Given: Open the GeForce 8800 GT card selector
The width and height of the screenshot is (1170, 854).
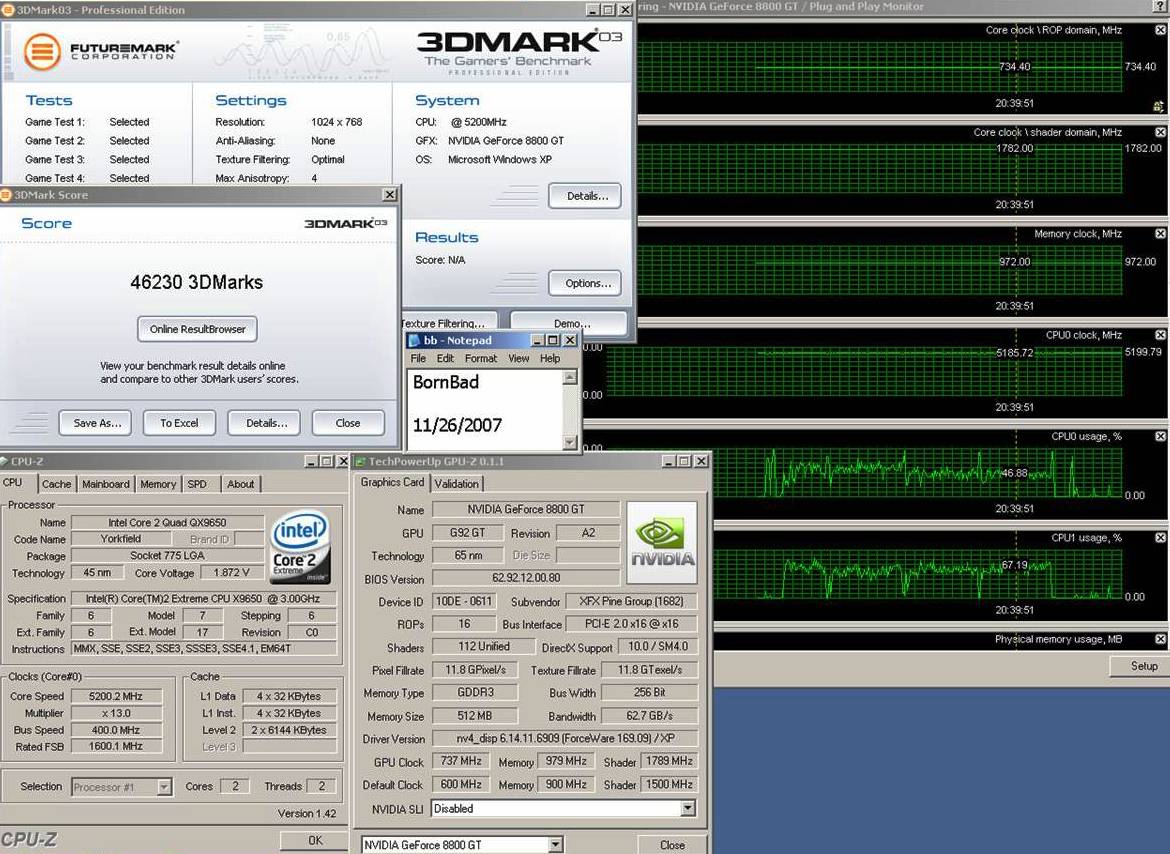Looking at the screenshot, I should click(x=555, y=844).
